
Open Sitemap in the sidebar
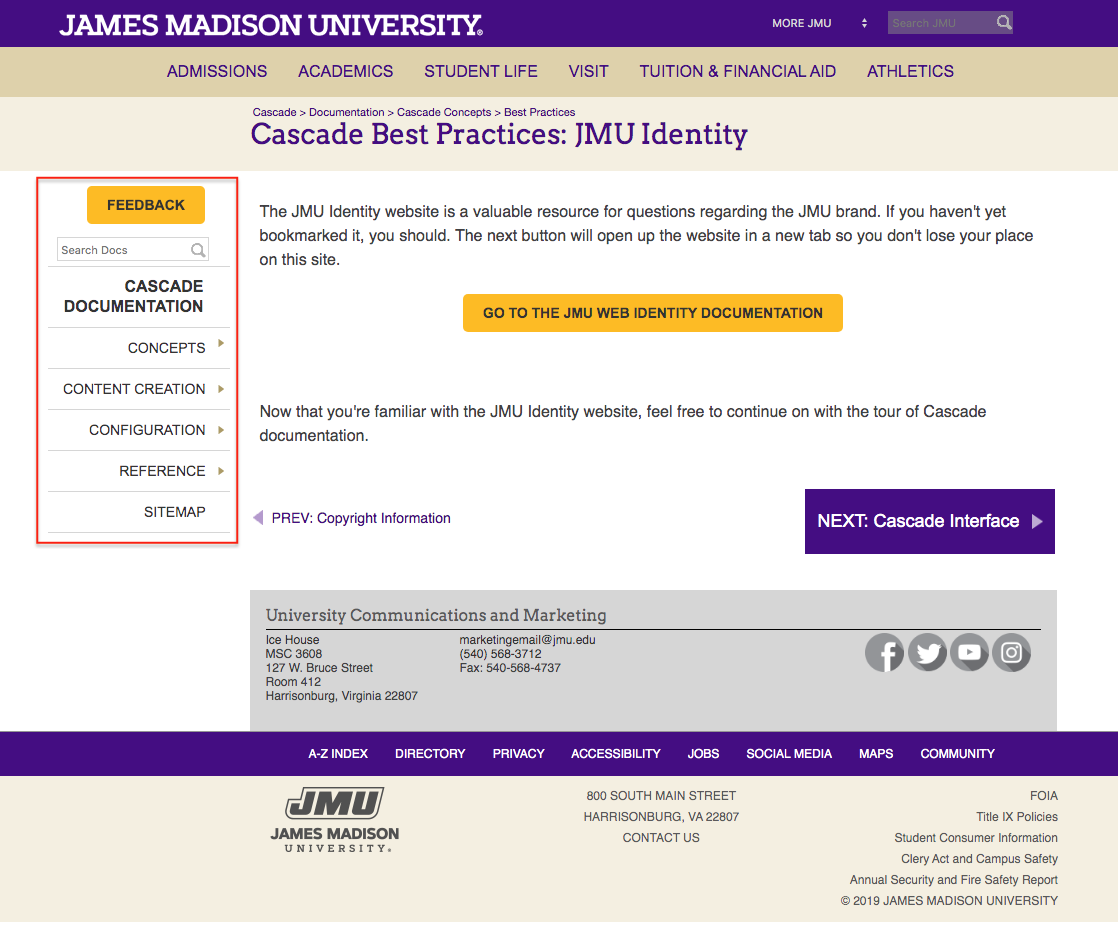[x=175, y=512]
